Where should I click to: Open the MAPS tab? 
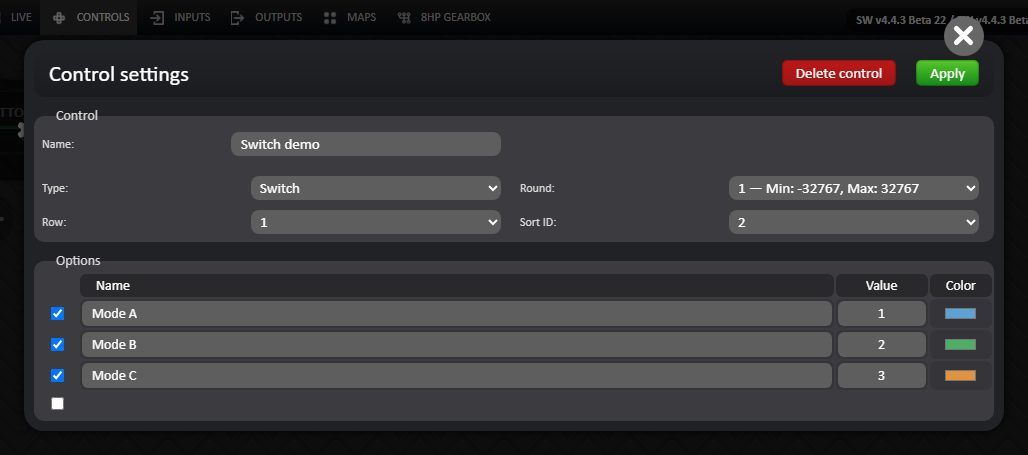pyautogui.click(x=349, y=18)
